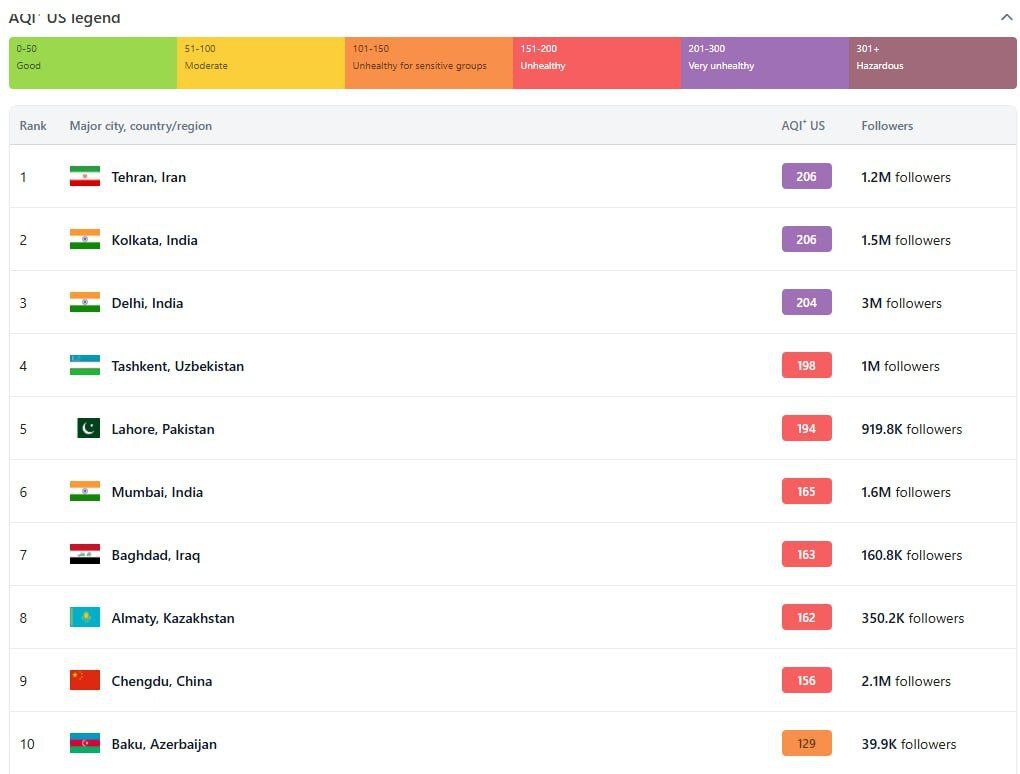1020x774 pixels.
Task: Open Mumbai, India air quality page
Action: (x=157, y=492)
